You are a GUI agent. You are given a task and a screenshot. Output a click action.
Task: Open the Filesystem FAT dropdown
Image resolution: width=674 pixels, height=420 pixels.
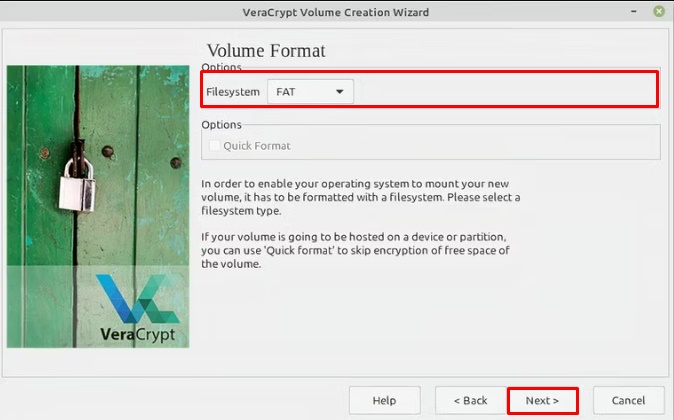310,92
